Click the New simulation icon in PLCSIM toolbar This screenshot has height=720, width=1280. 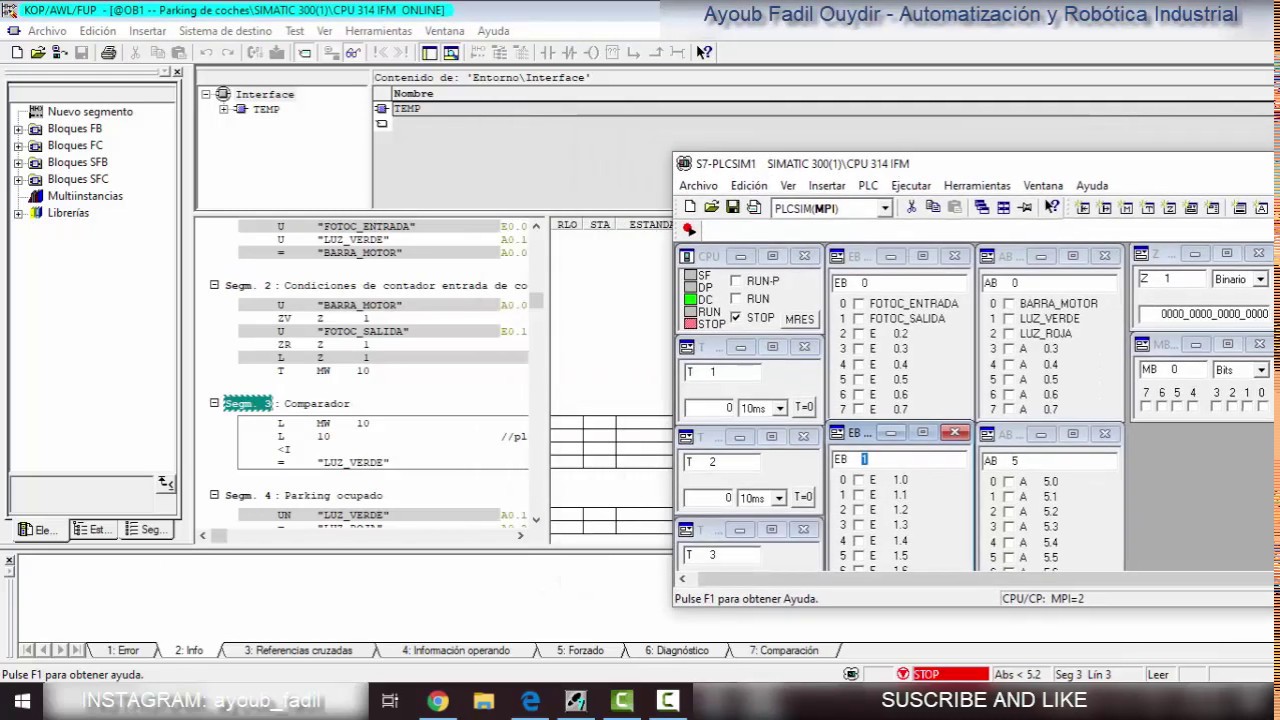[690, 207]
